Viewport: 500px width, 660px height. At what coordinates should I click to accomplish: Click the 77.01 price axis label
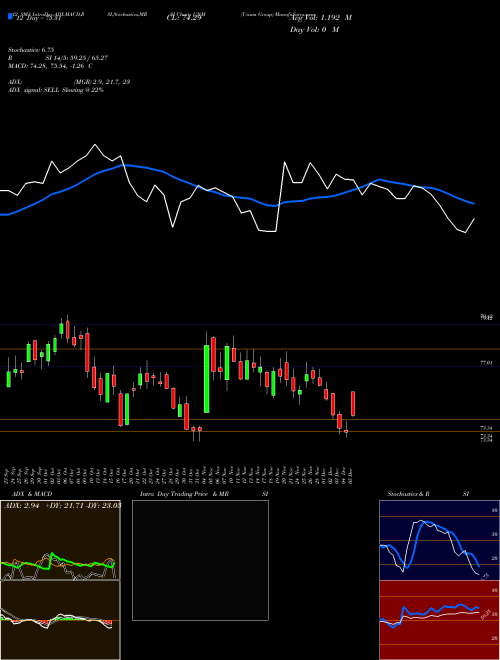[x=486, y=362]
